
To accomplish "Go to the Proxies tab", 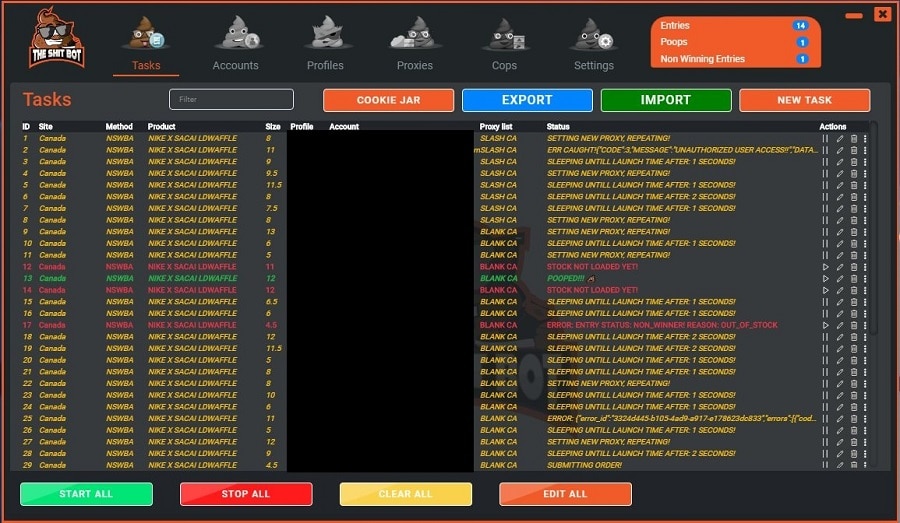I will [x=414, y=45].
